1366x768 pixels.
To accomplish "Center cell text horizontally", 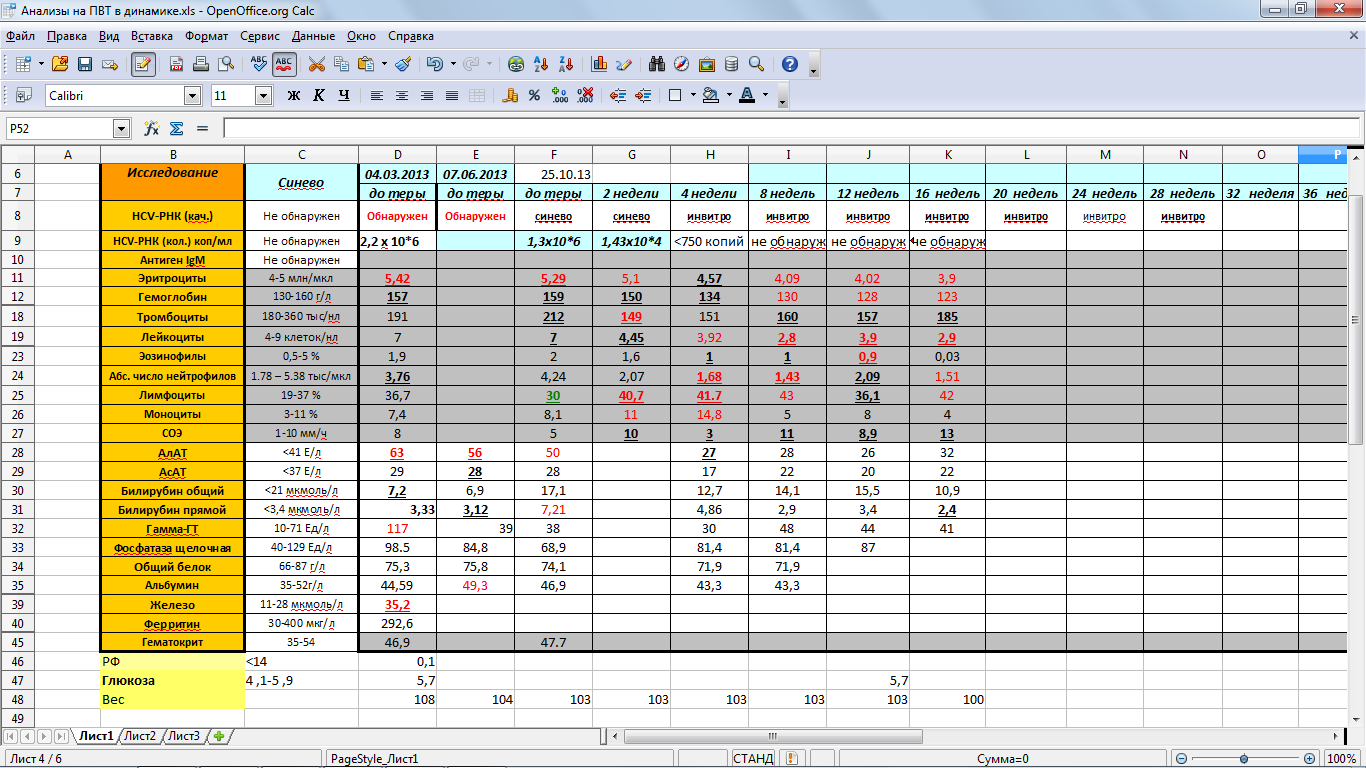I will point(402,96).
